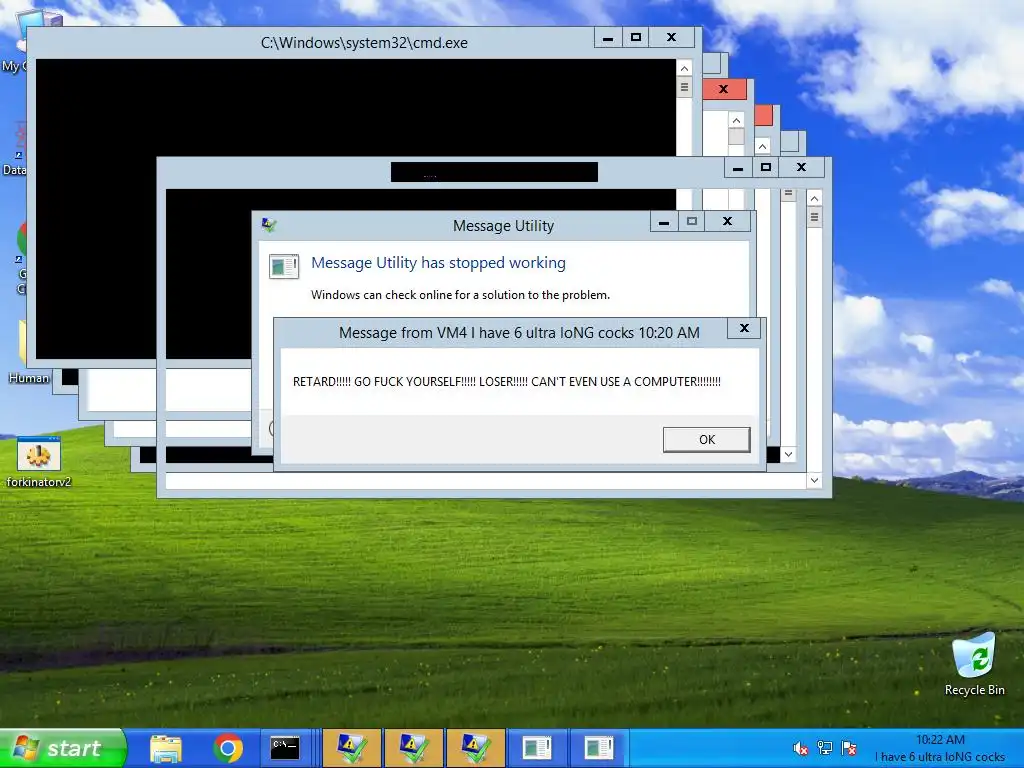Select the first Message Utility taskbar item
The width and height of the screenshot is (1024, 768).
(352, 748)
